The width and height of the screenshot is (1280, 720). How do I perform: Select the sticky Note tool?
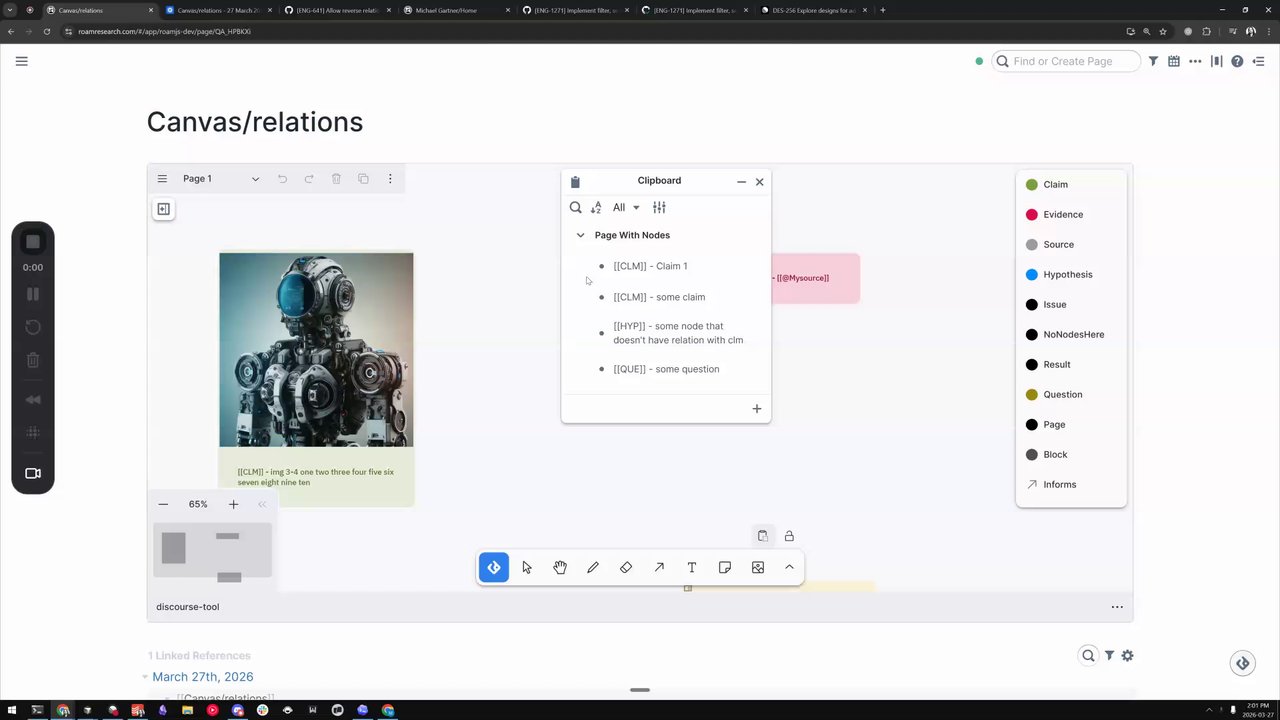pos(725,568)
